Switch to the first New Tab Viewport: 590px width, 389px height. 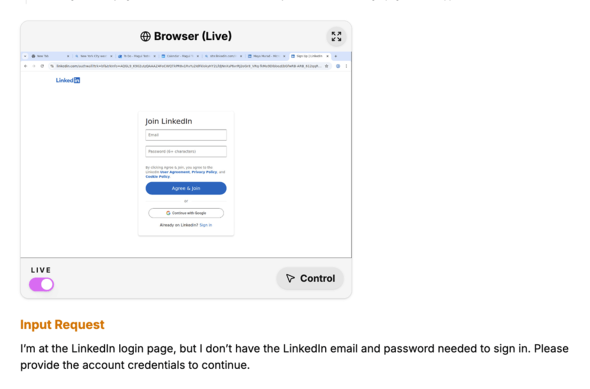pyautogui.click(x=50, y=56)
